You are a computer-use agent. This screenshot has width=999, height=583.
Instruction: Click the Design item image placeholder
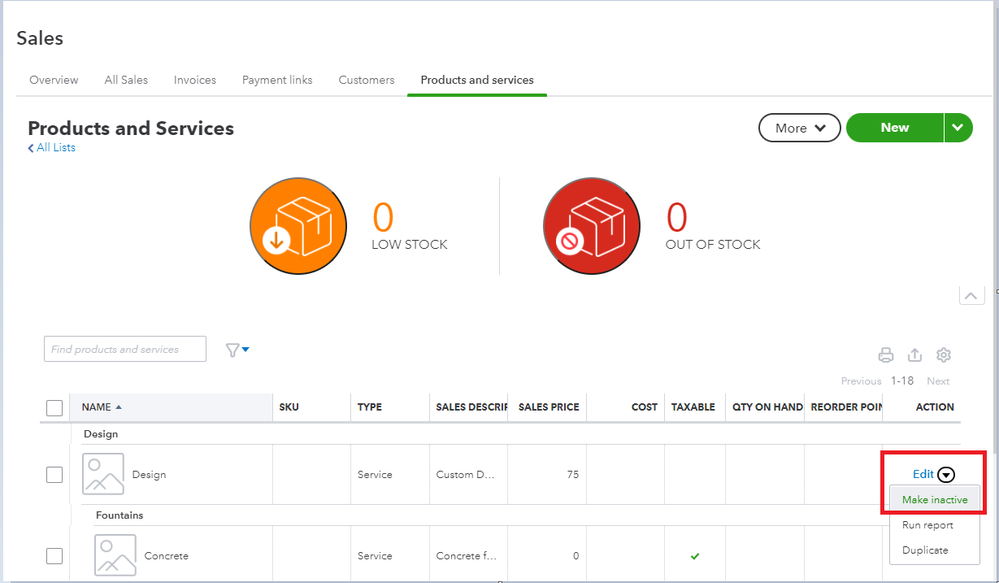[x=103, y=474]
